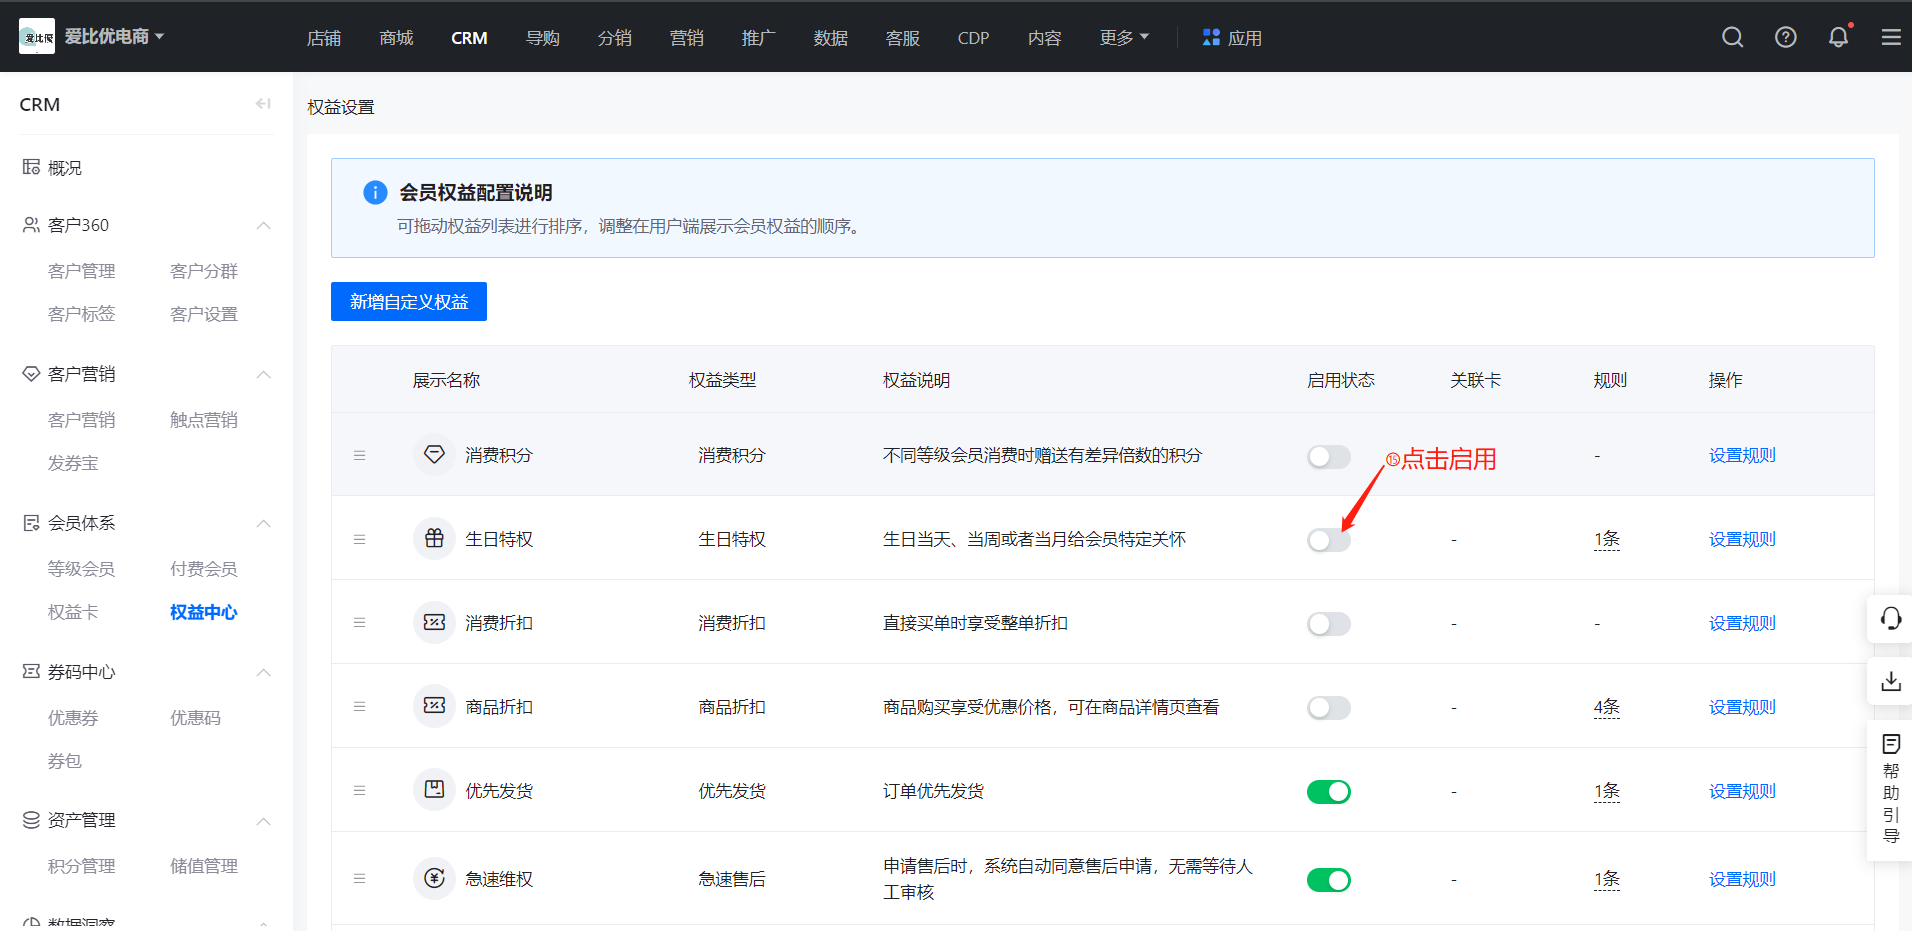Collapse the CRM sidebar arrow icon
The height and width of the screenshot is (931, 1912).
tap(263, 104)
